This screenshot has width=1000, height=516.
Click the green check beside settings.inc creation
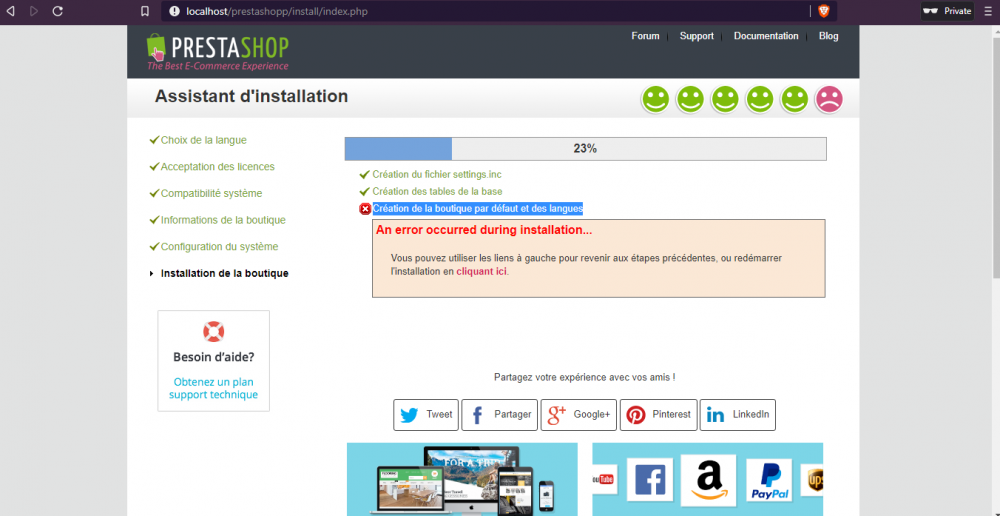click(364, 174)
